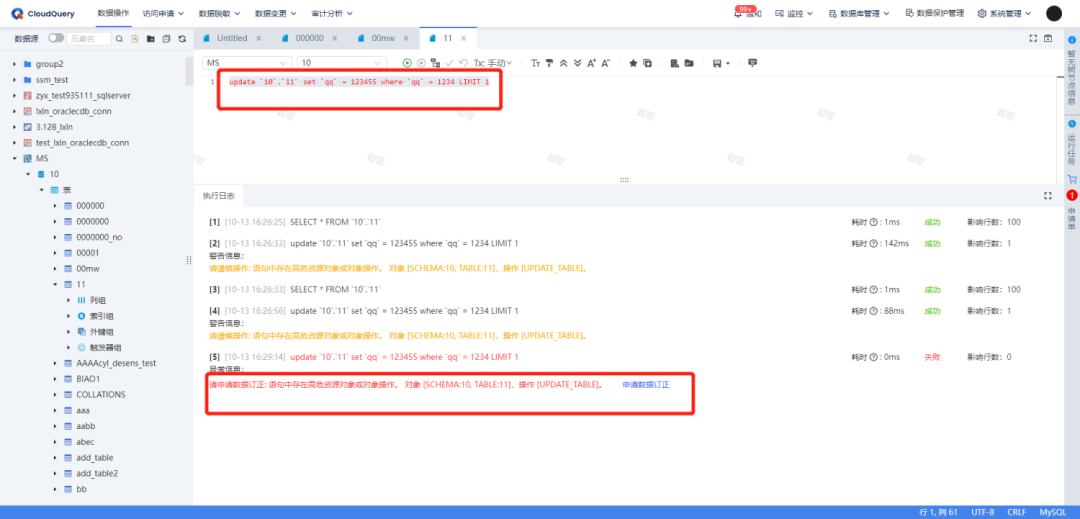The width and height of the screenshot is (1080, 519).
Task: Open the 数据变更 menu
Action: pos(276,13)
